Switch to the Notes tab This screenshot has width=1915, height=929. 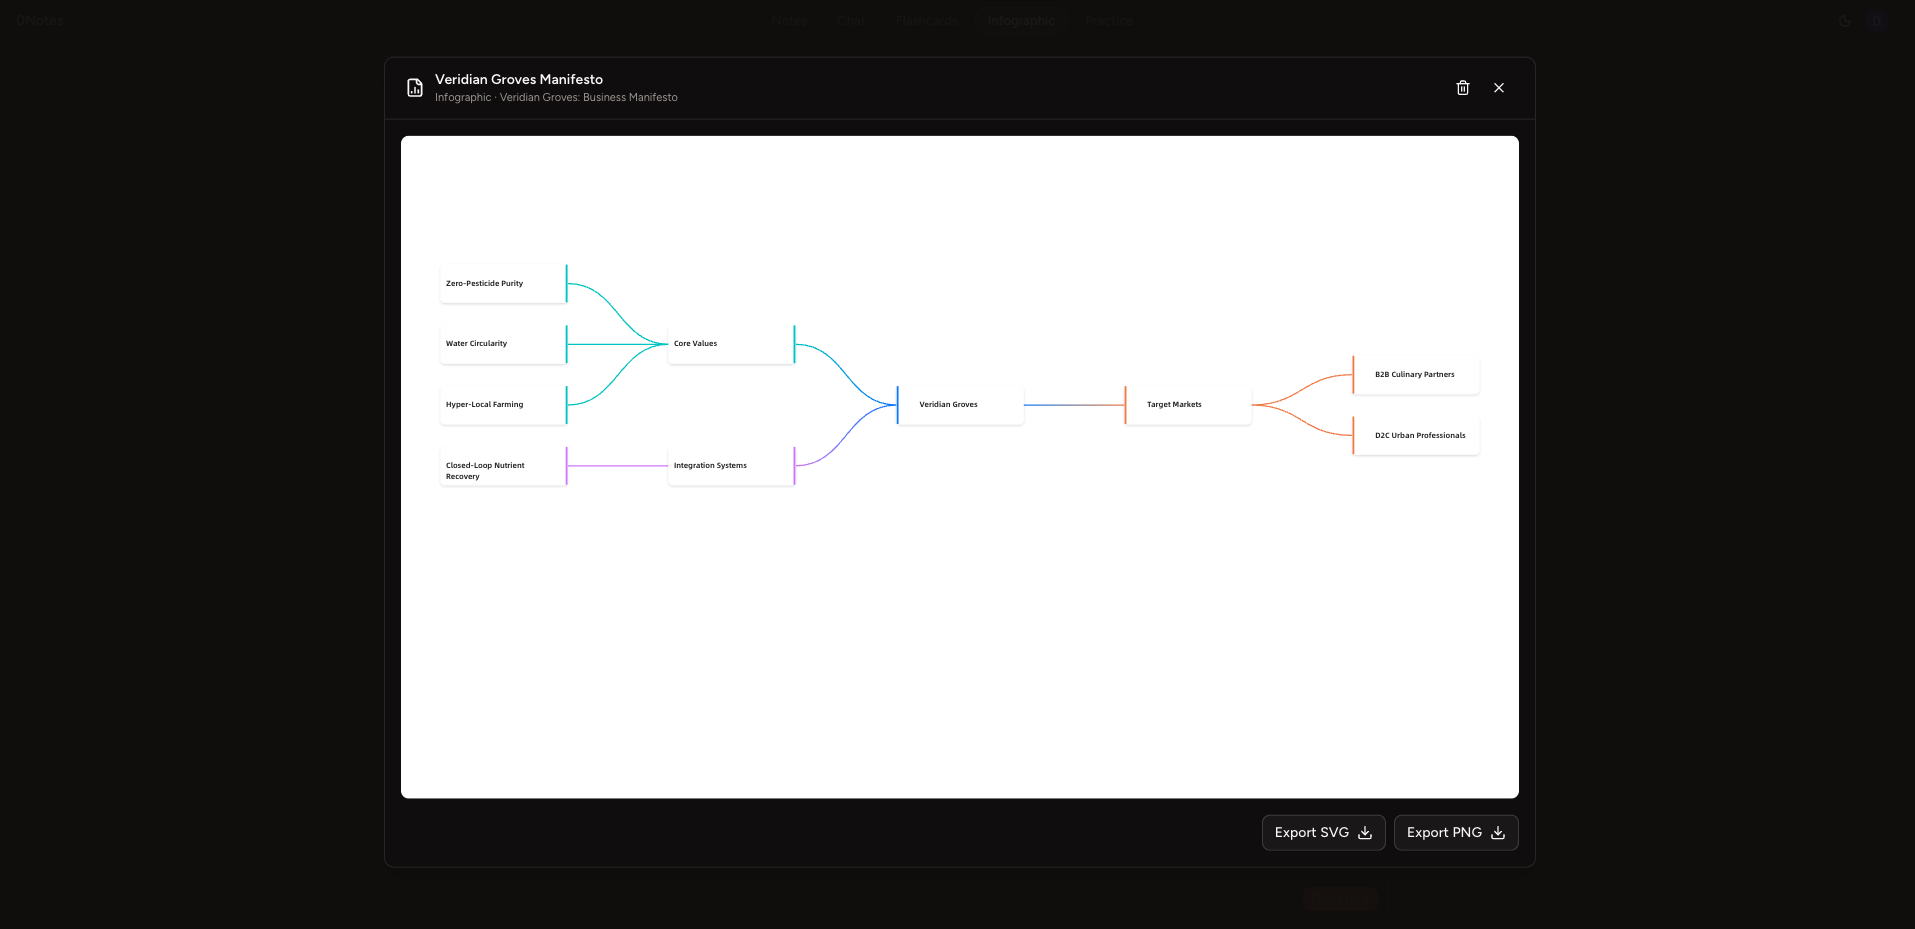tap(789, 20)
